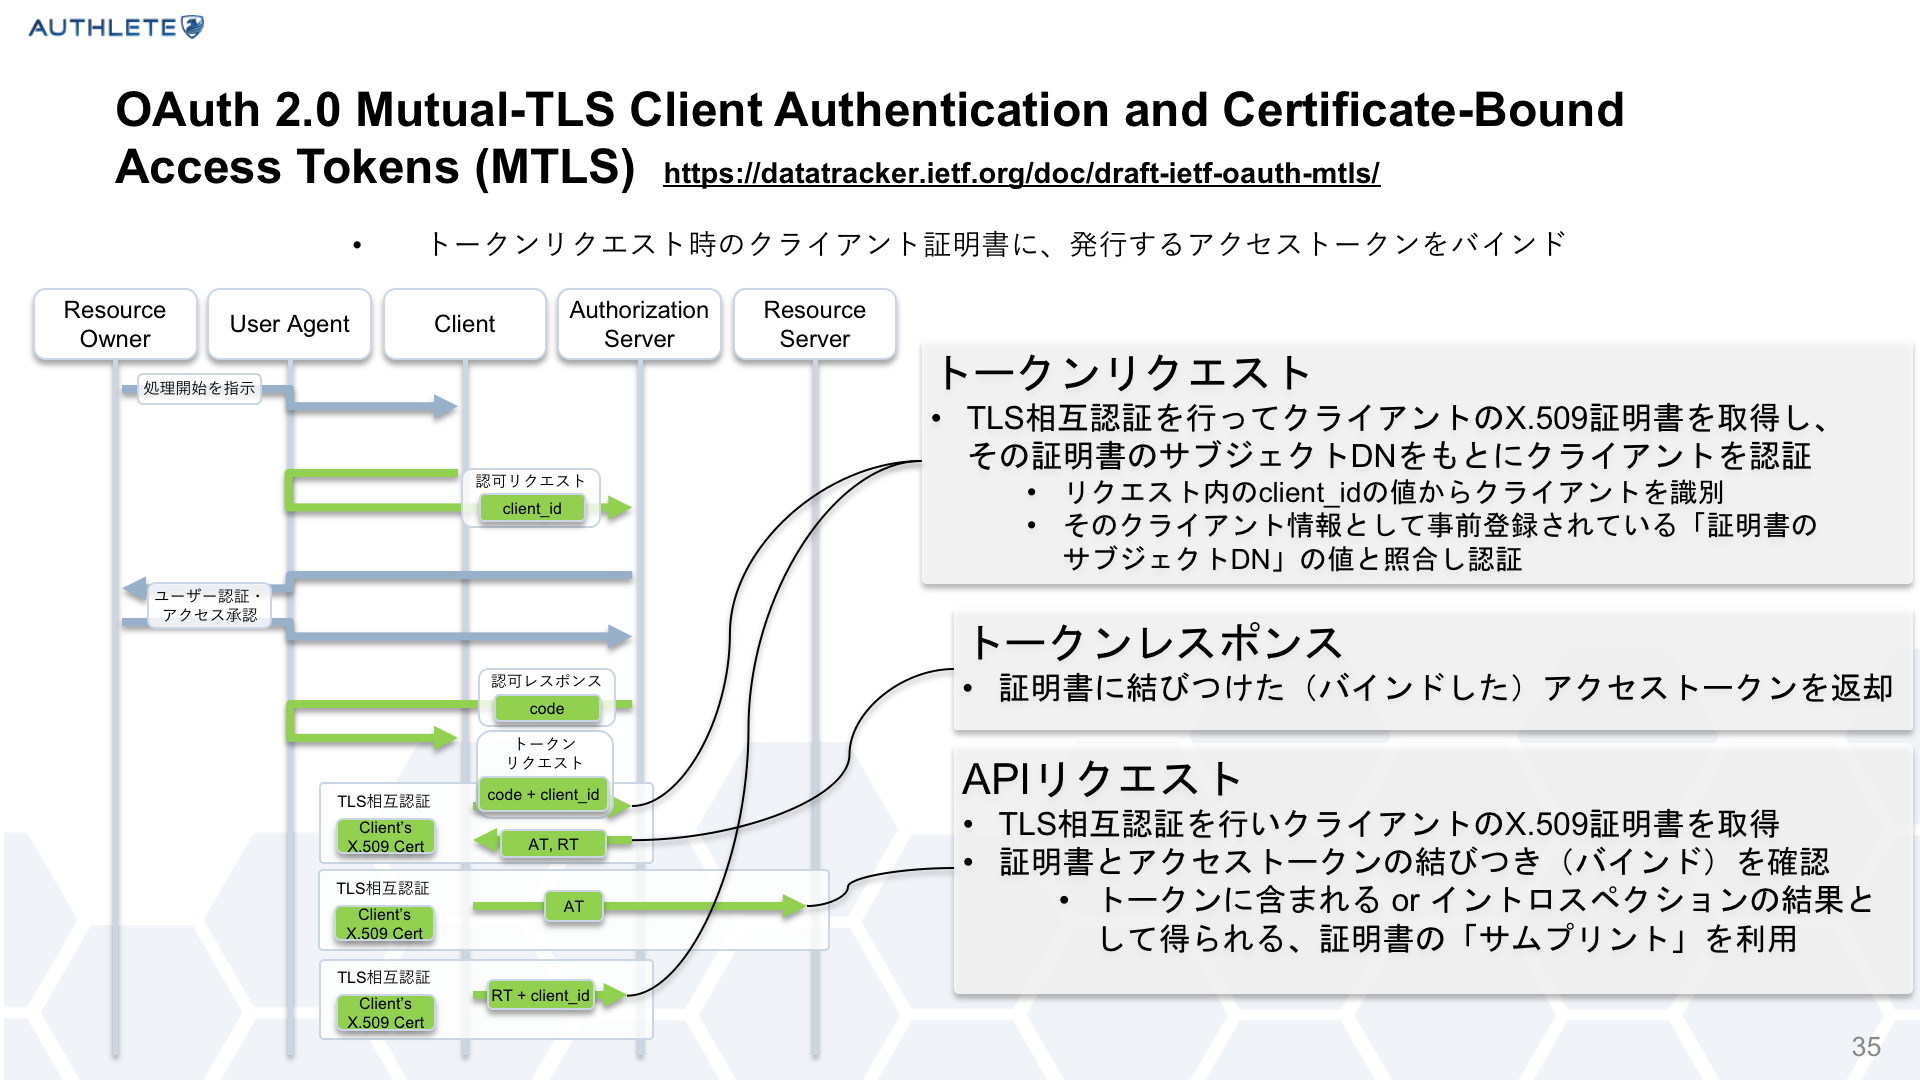The width and height of the screenshot is (1920, 1080).
Task: Click the 認可レスポンス label
Action: (x=546, y=681)
